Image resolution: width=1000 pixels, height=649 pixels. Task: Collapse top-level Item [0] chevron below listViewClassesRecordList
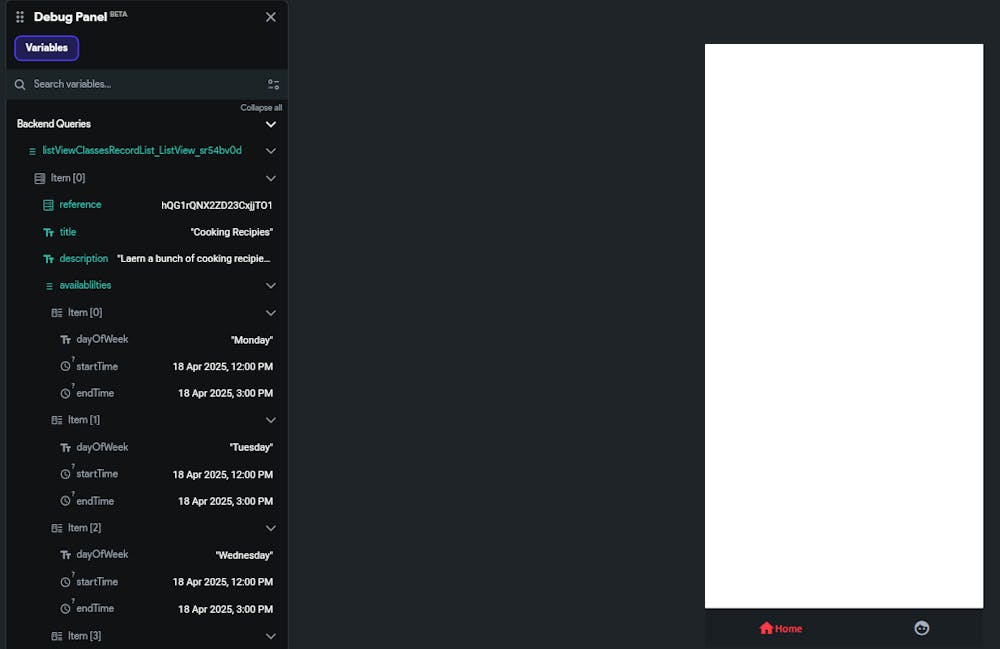(271, 179)
